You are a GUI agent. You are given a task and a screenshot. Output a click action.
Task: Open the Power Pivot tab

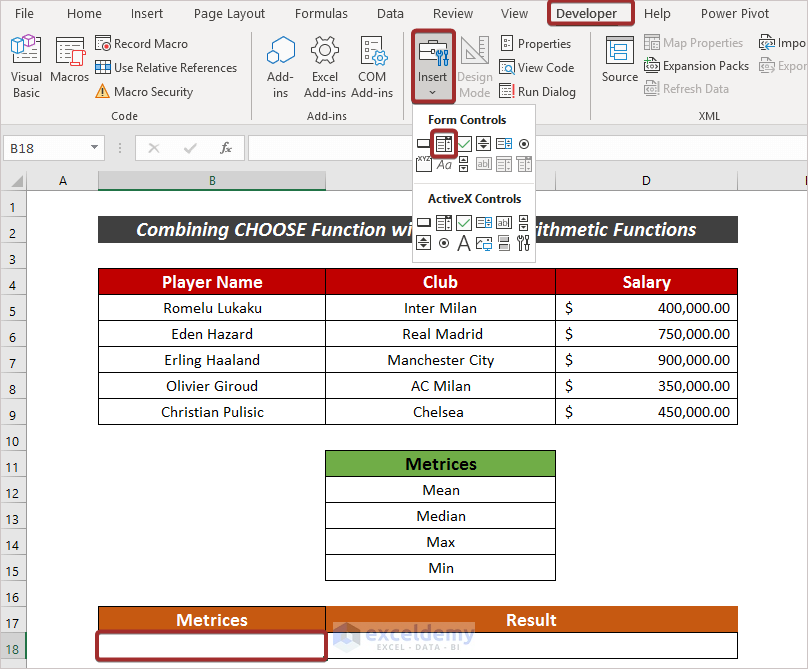734,13
